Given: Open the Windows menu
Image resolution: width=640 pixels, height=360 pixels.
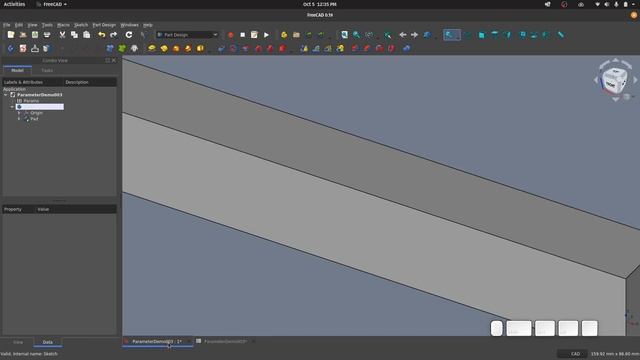Looking at the screenshot, I should tap(129, 25).
